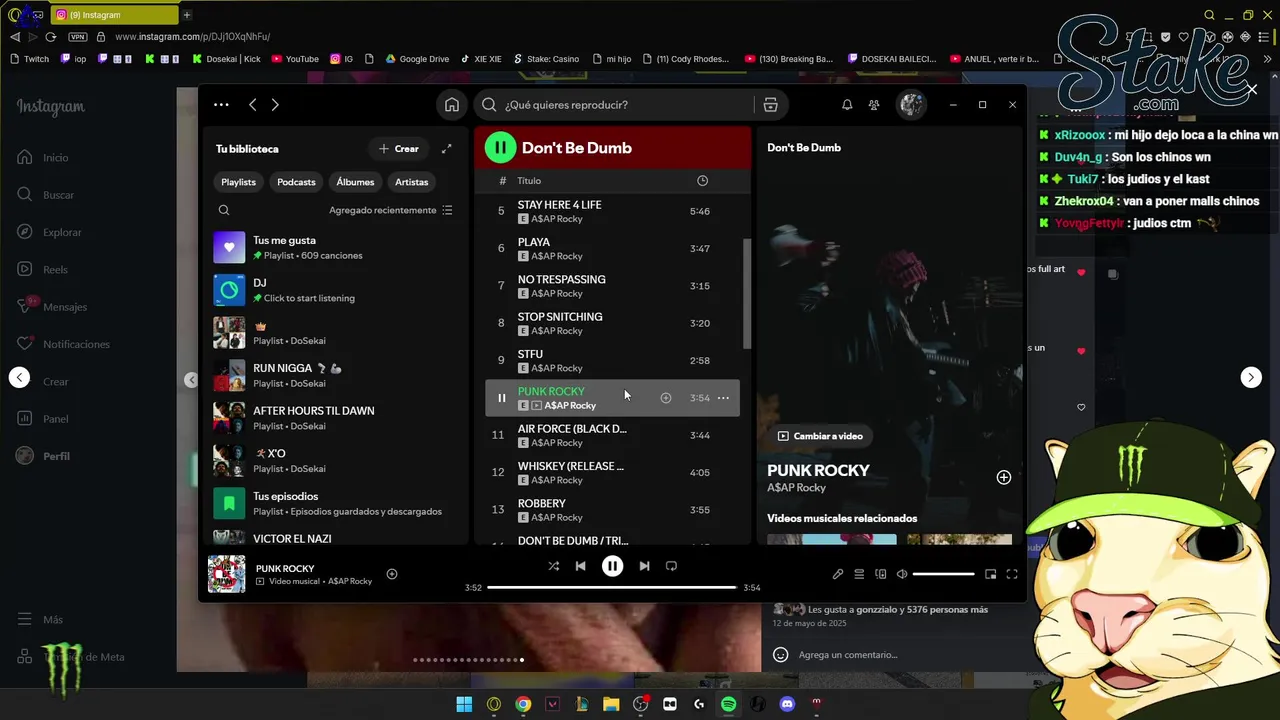Open Mensajes in the Instagram sidebar
The height and width of the screenshot is (720, 1280).
point(52,307)
